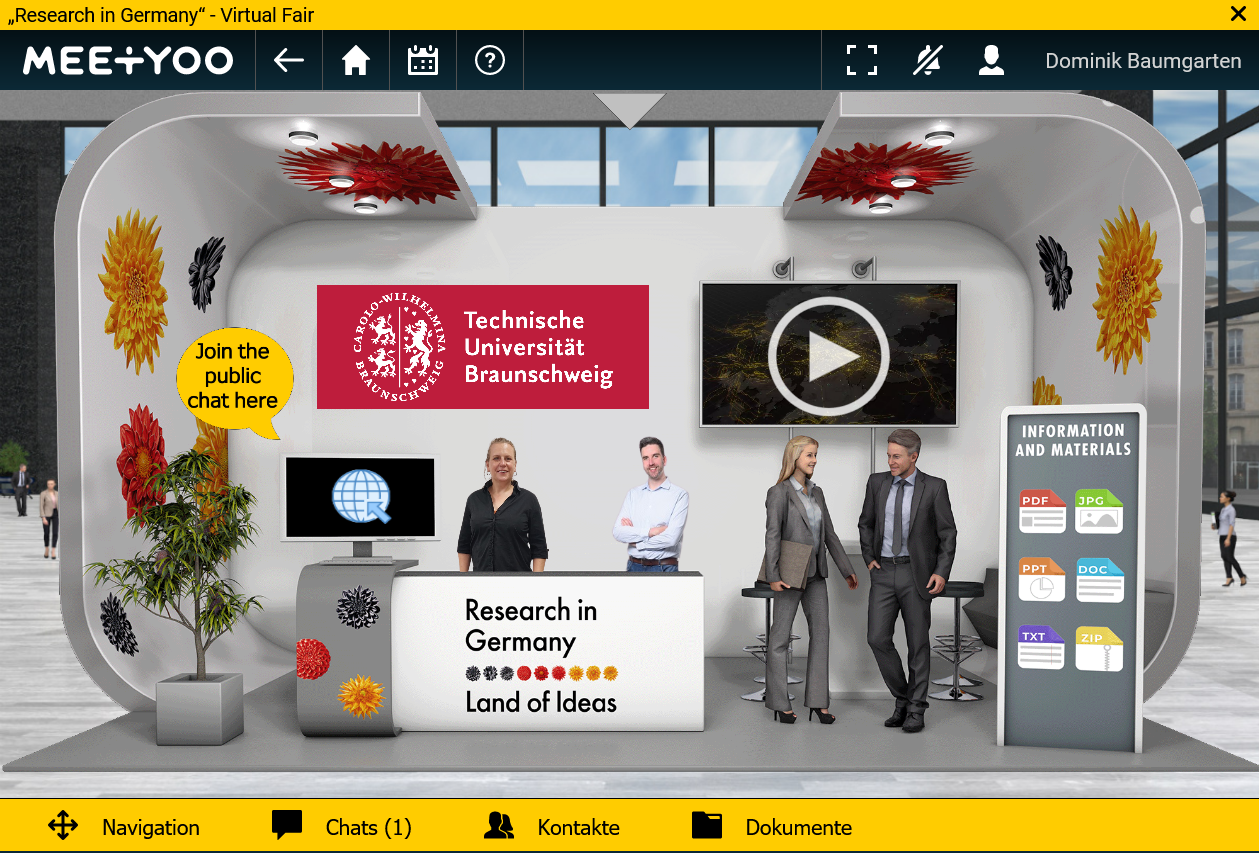
Task: Close the Virtual Fair window
Action: 1237,14
